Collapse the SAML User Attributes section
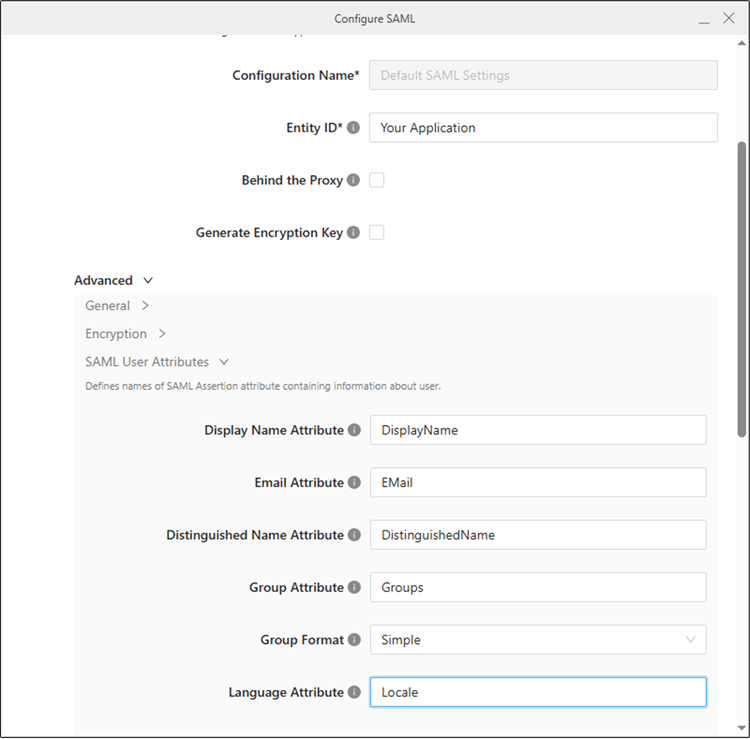 [x=156, y=362]
